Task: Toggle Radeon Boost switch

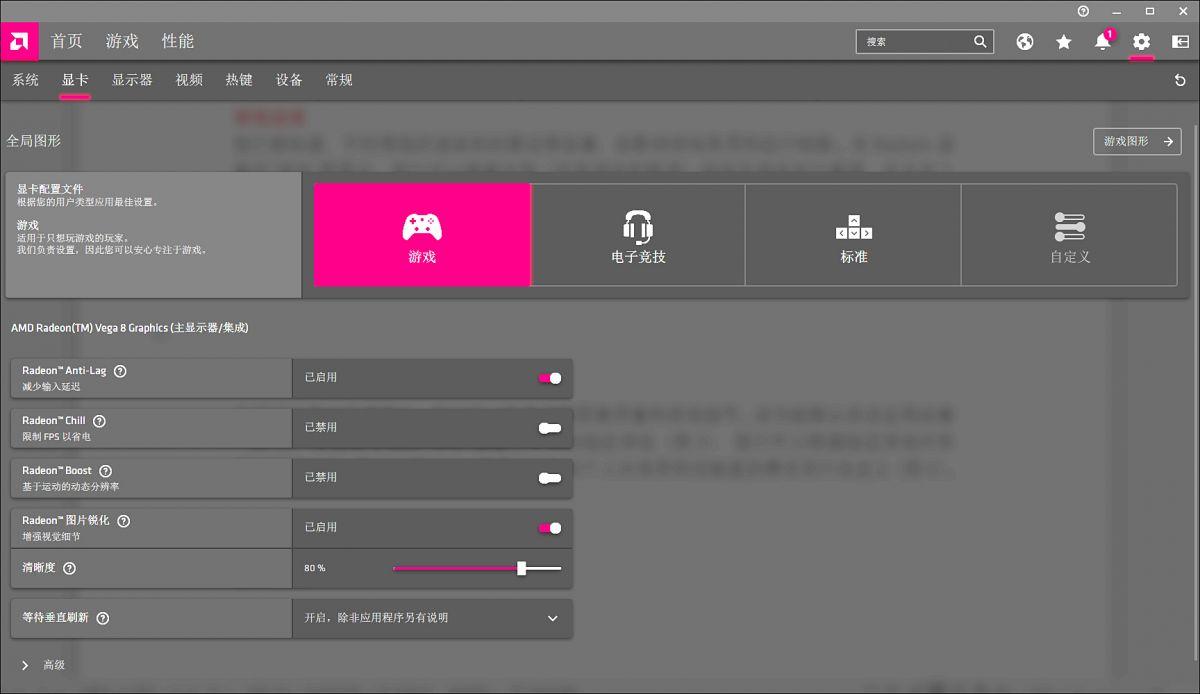Action: [550, 478]
